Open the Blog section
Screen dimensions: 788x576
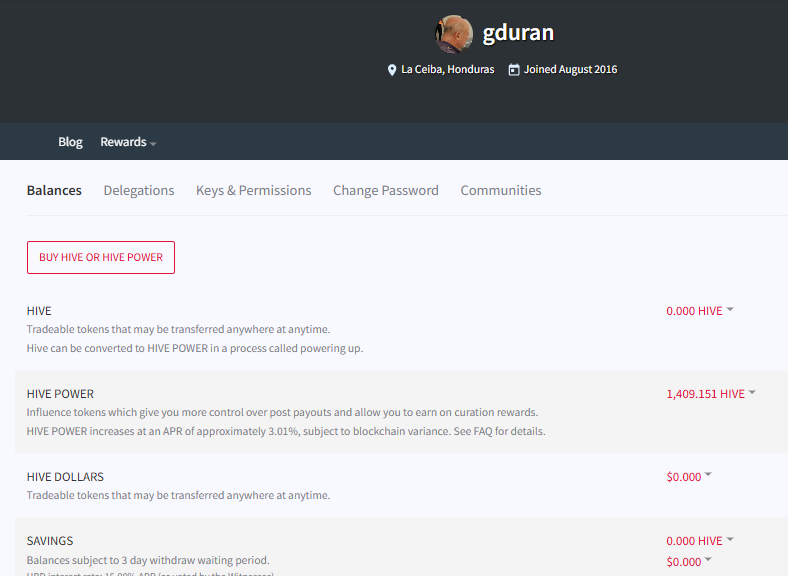pyautogui.click(x=70, y=142)
